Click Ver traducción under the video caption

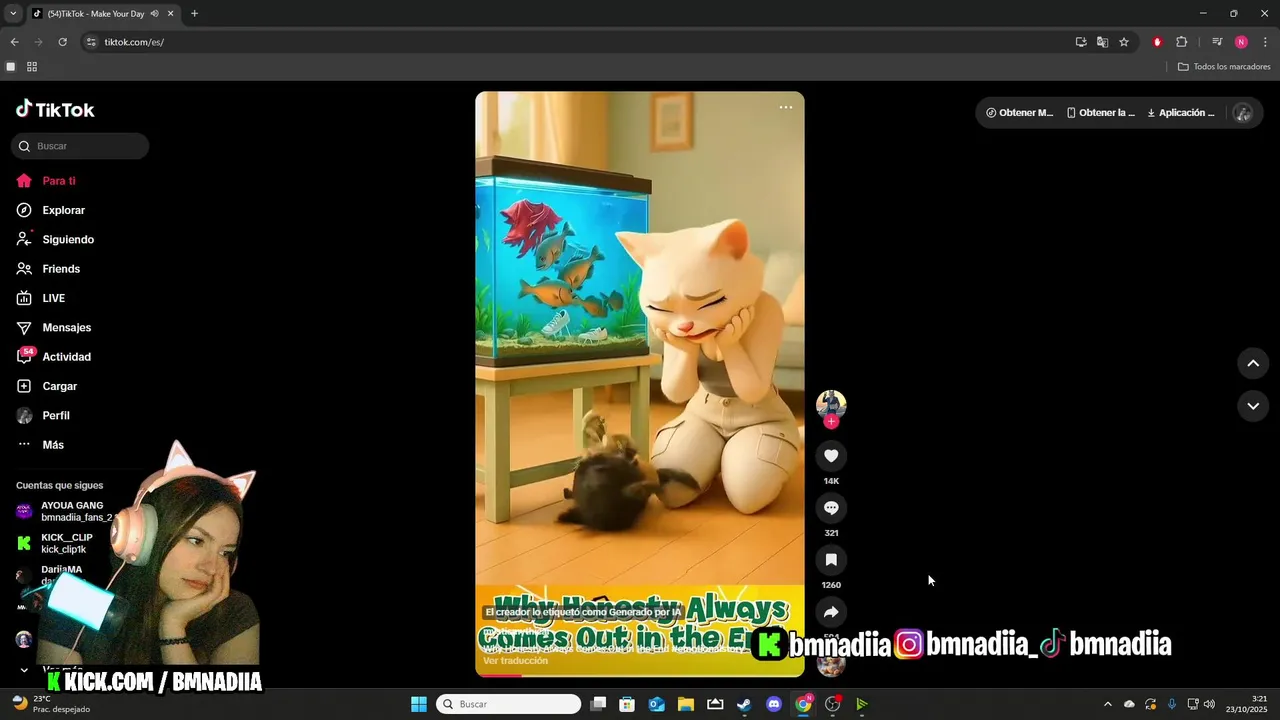pyautogui.click(x=515, y=661)
